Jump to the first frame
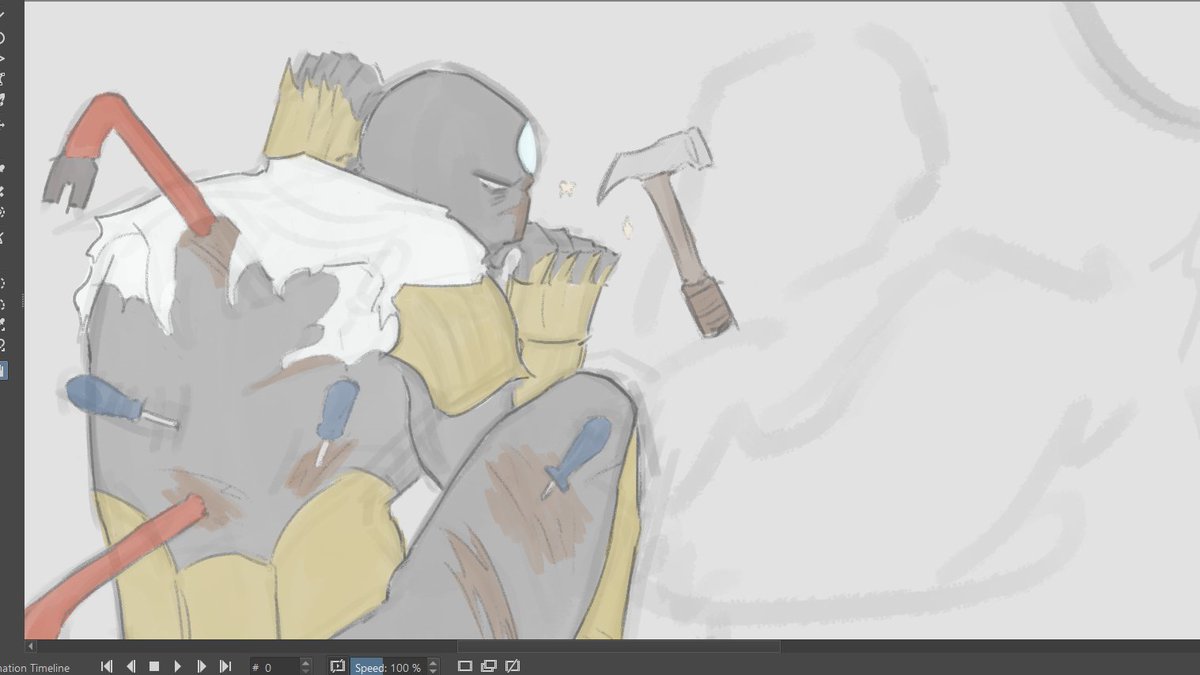Image resolution: width=1200 pixels, height=675 pixels. [107, 666]
